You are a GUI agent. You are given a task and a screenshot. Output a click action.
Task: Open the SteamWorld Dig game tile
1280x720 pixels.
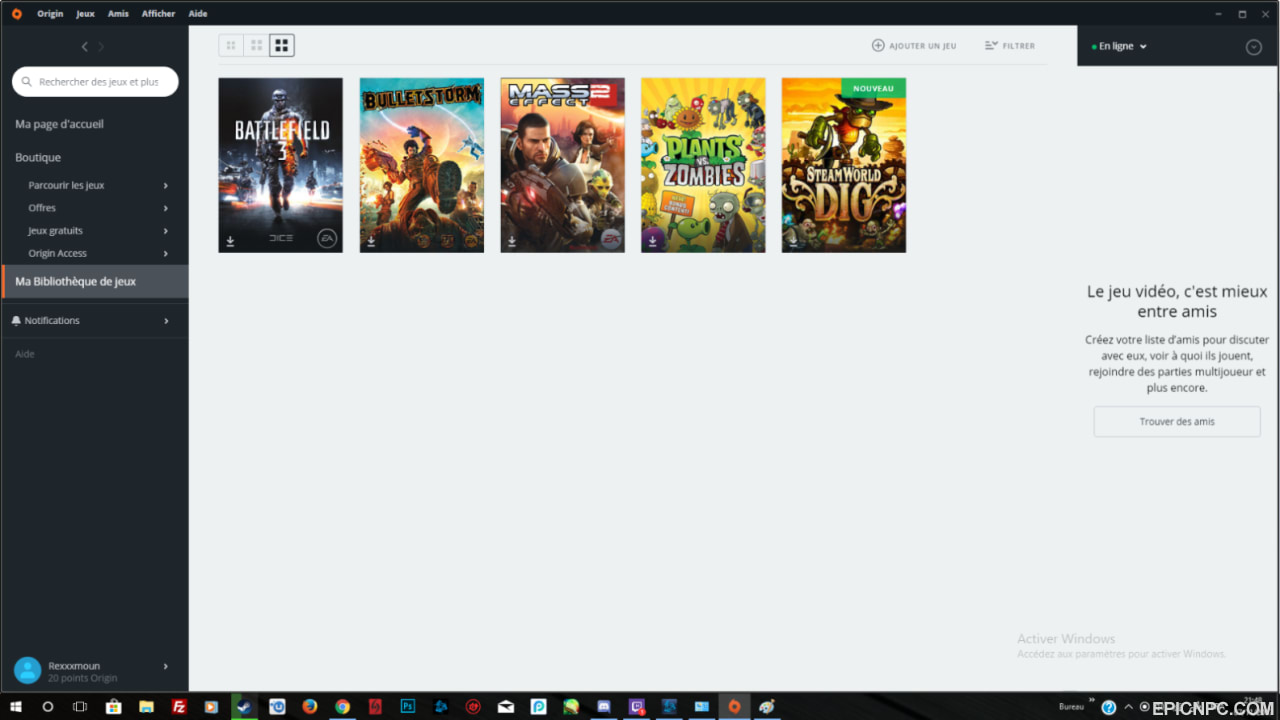844,165
